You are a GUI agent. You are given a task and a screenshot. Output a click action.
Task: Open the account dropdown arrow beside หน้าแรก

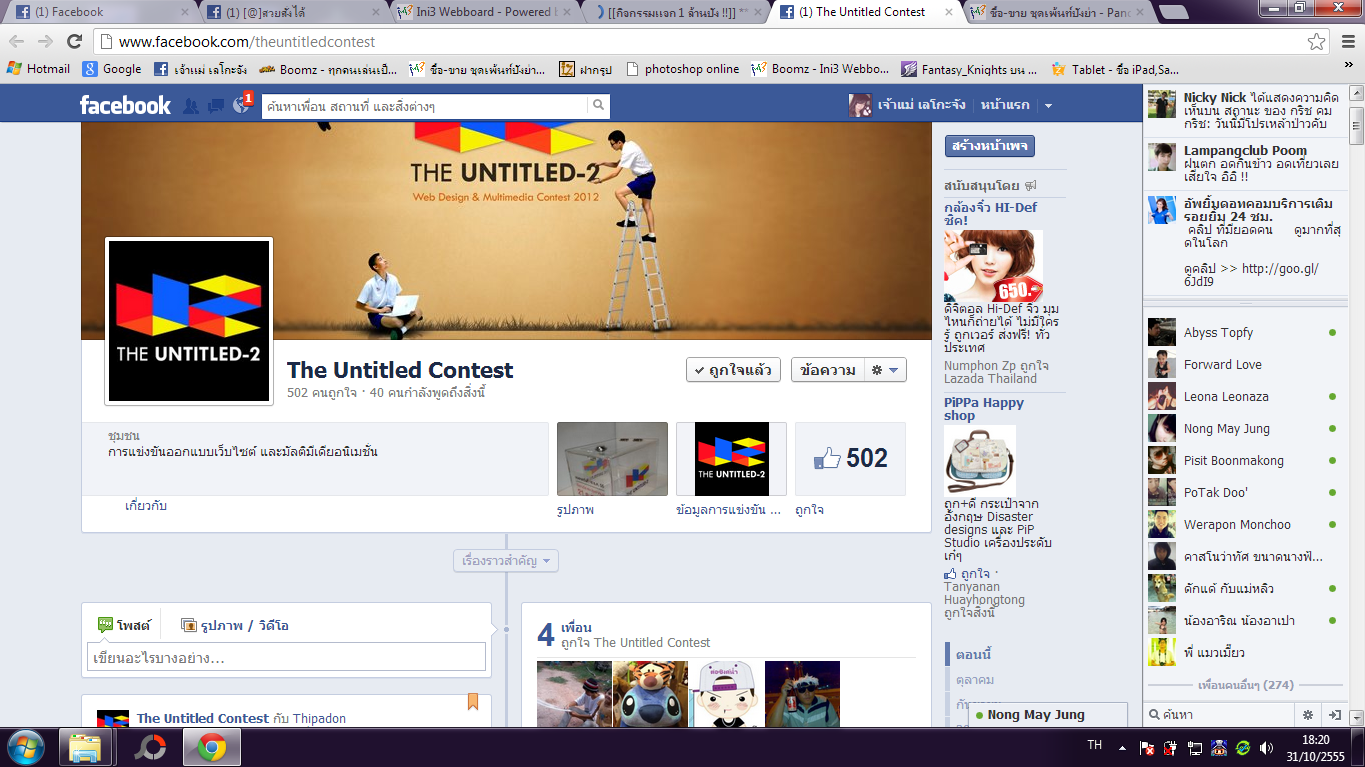[1048, 105]
